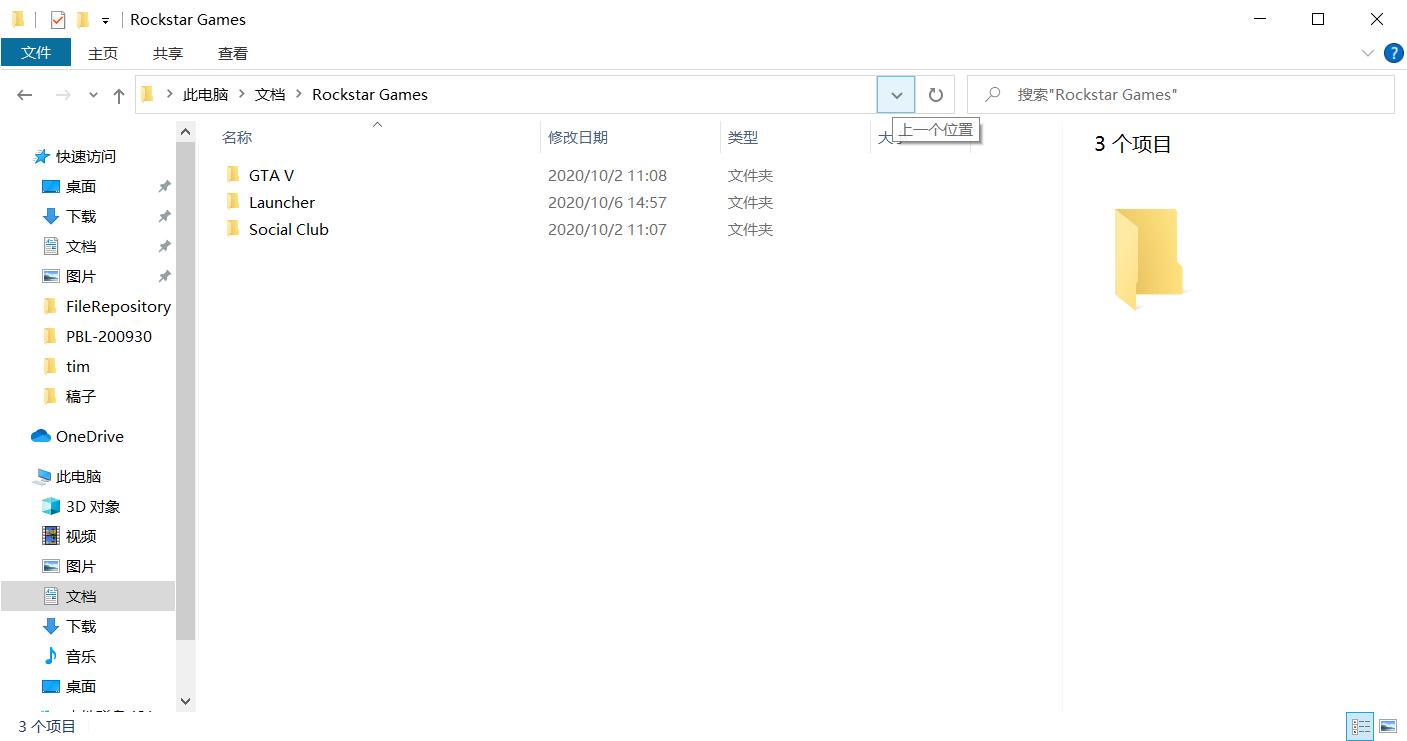The width and height of the screenshot is (1407, 741).
Task: Select the 快速访问 star icon in the sidebar
Action: point(41,157)
